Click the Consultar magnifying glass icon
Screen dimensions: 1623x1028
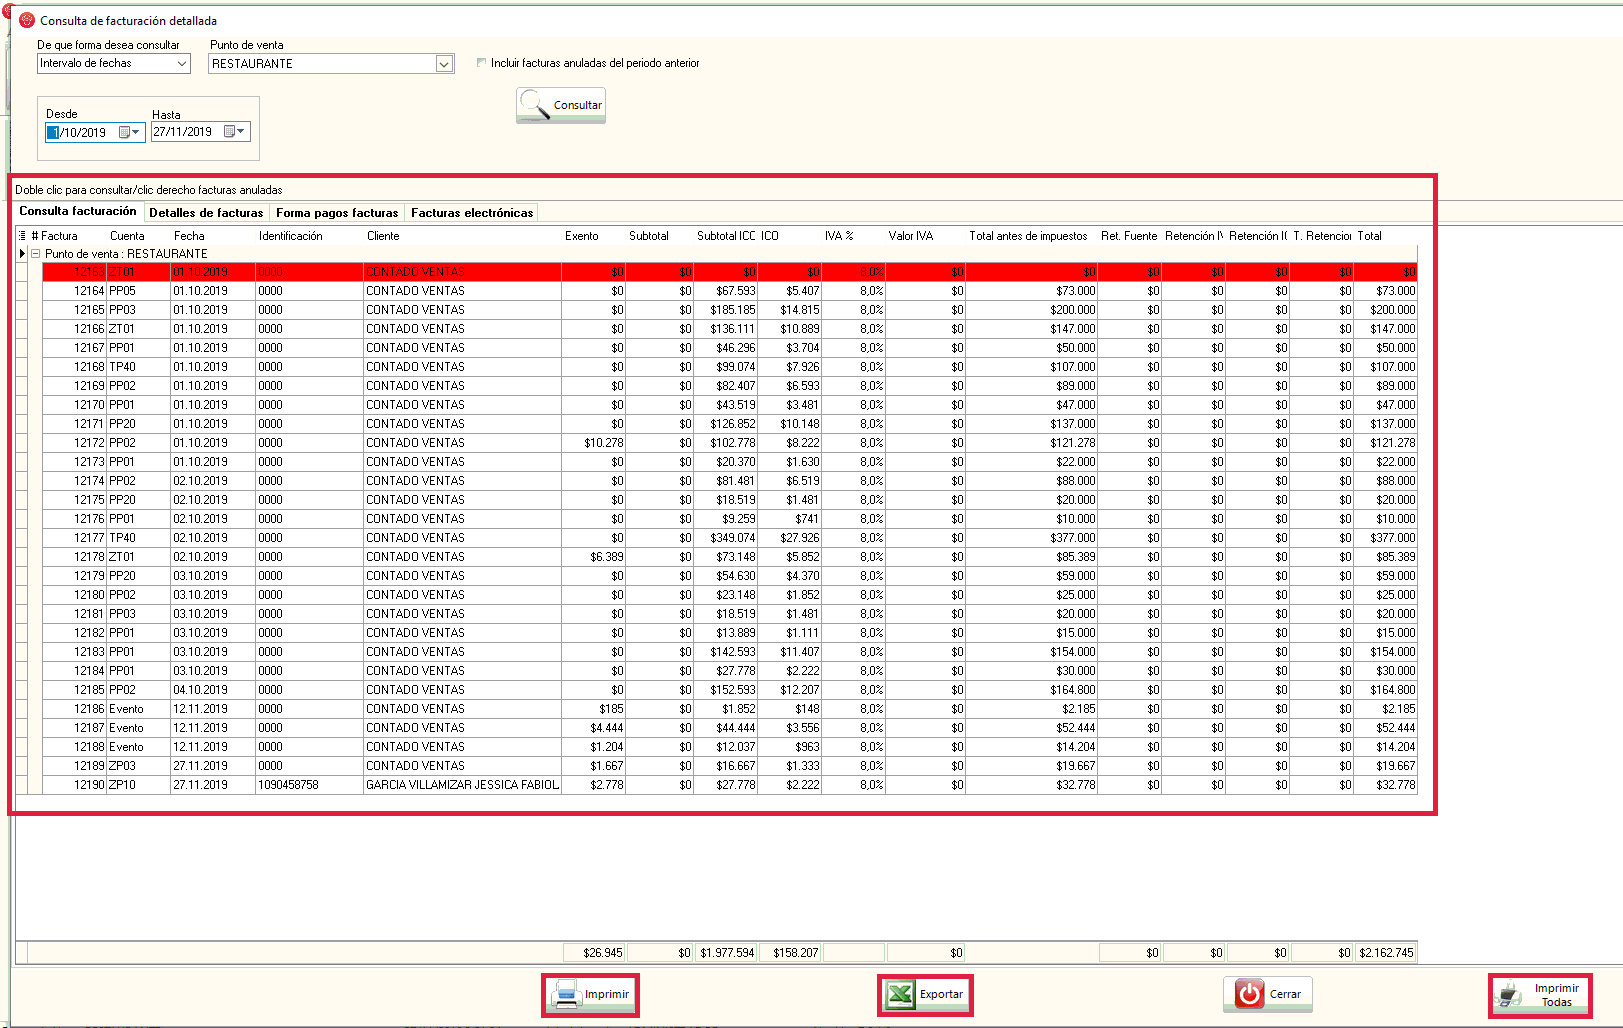tap(535, 105)
